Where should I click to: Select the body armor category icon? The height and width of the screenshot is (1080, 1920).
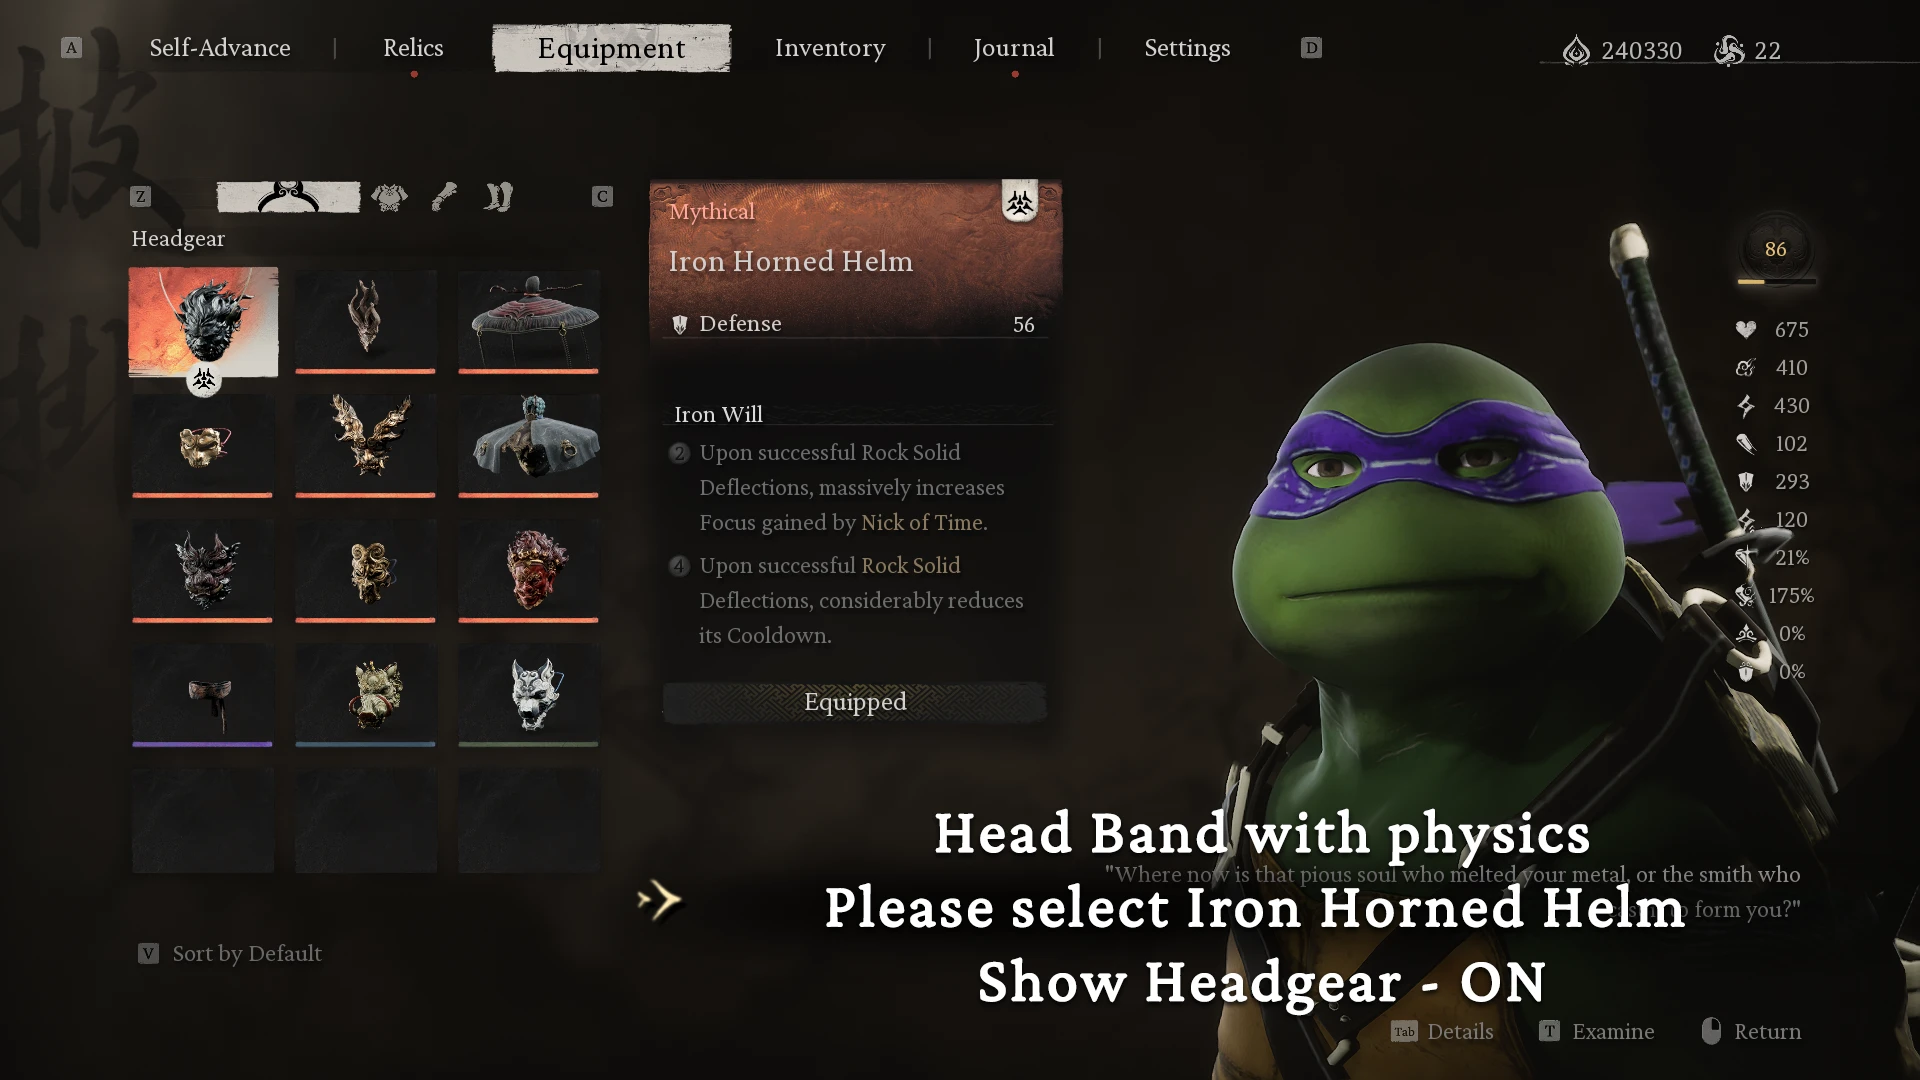[389, 197]
